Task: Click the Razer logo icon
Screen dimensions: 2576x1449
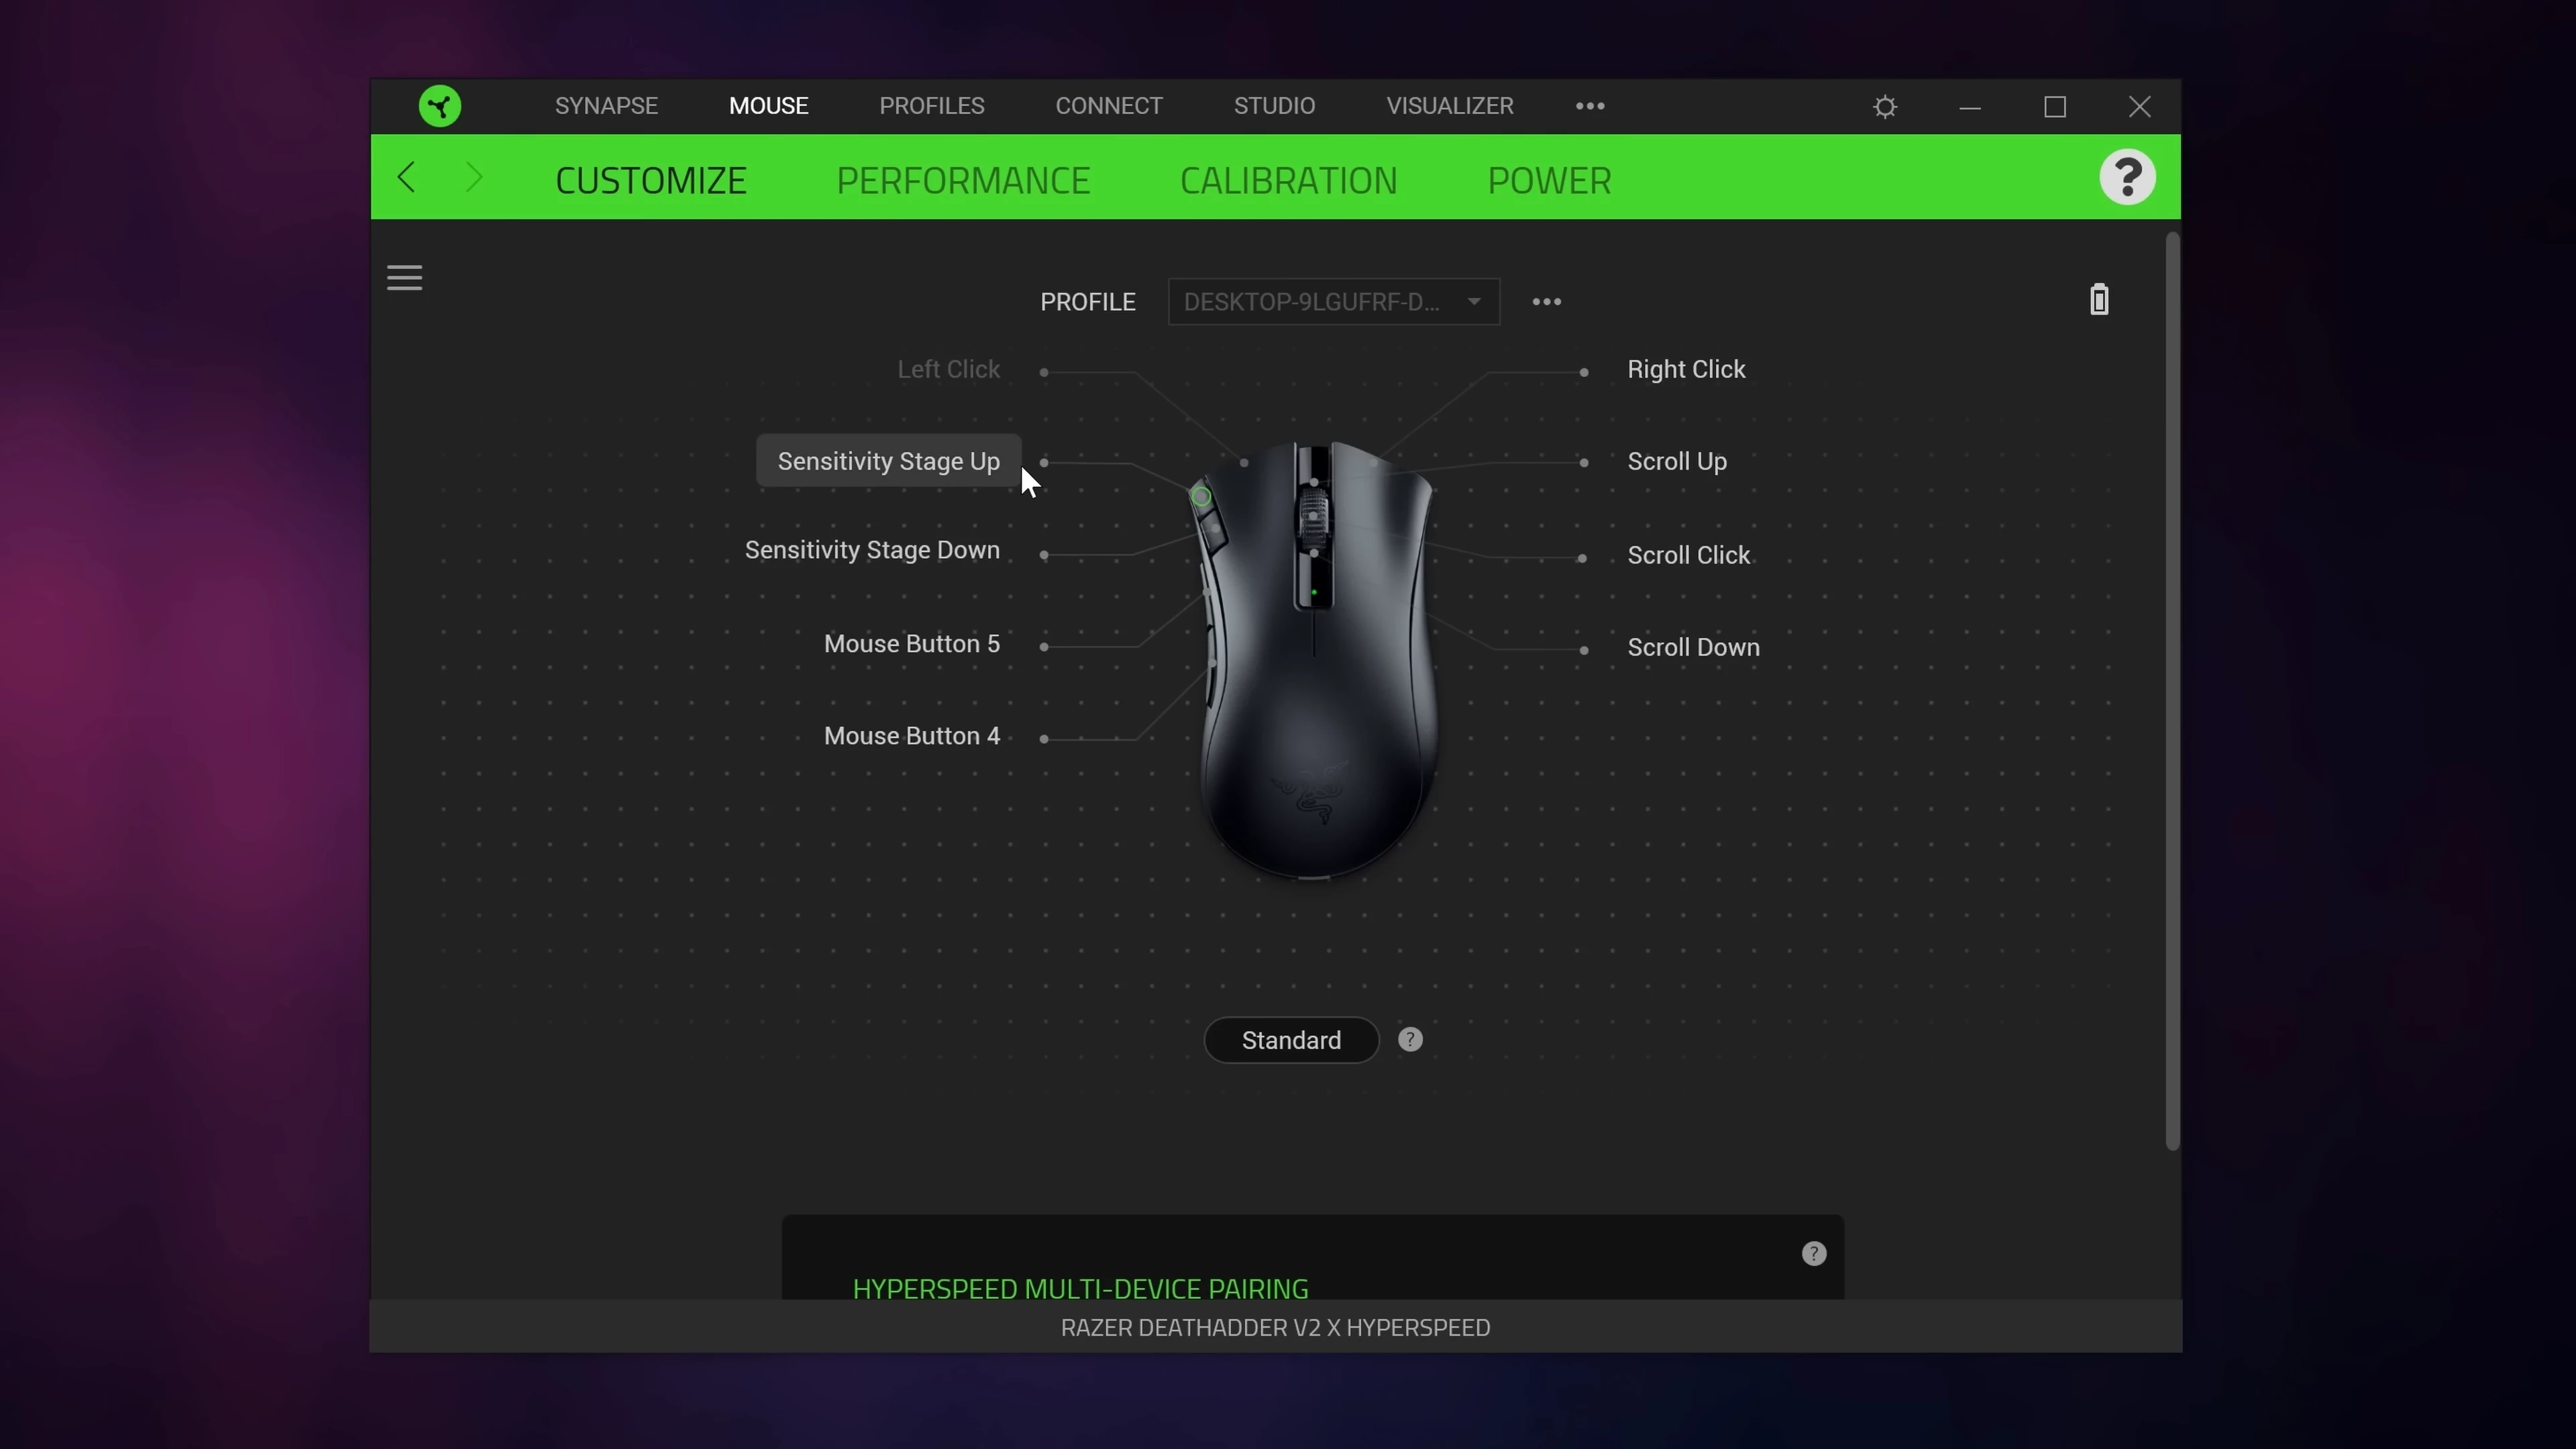Action: [440, 106]
